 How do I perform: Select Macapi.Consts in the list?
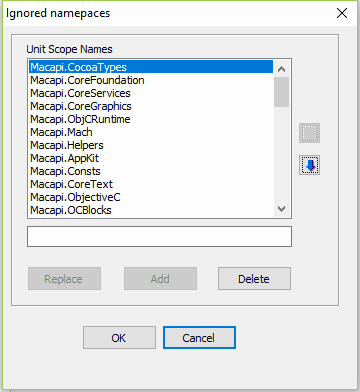151,171
